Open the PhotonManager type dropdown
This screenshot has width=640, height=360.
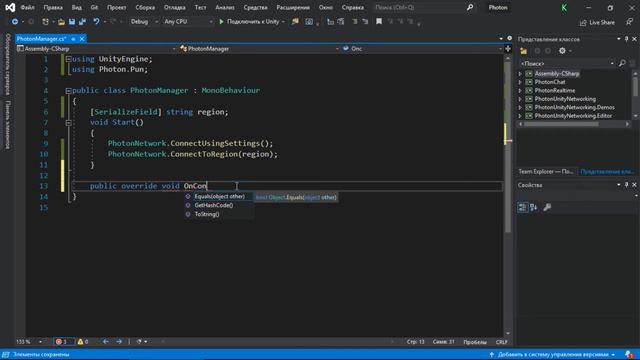(x=260, y=49)
